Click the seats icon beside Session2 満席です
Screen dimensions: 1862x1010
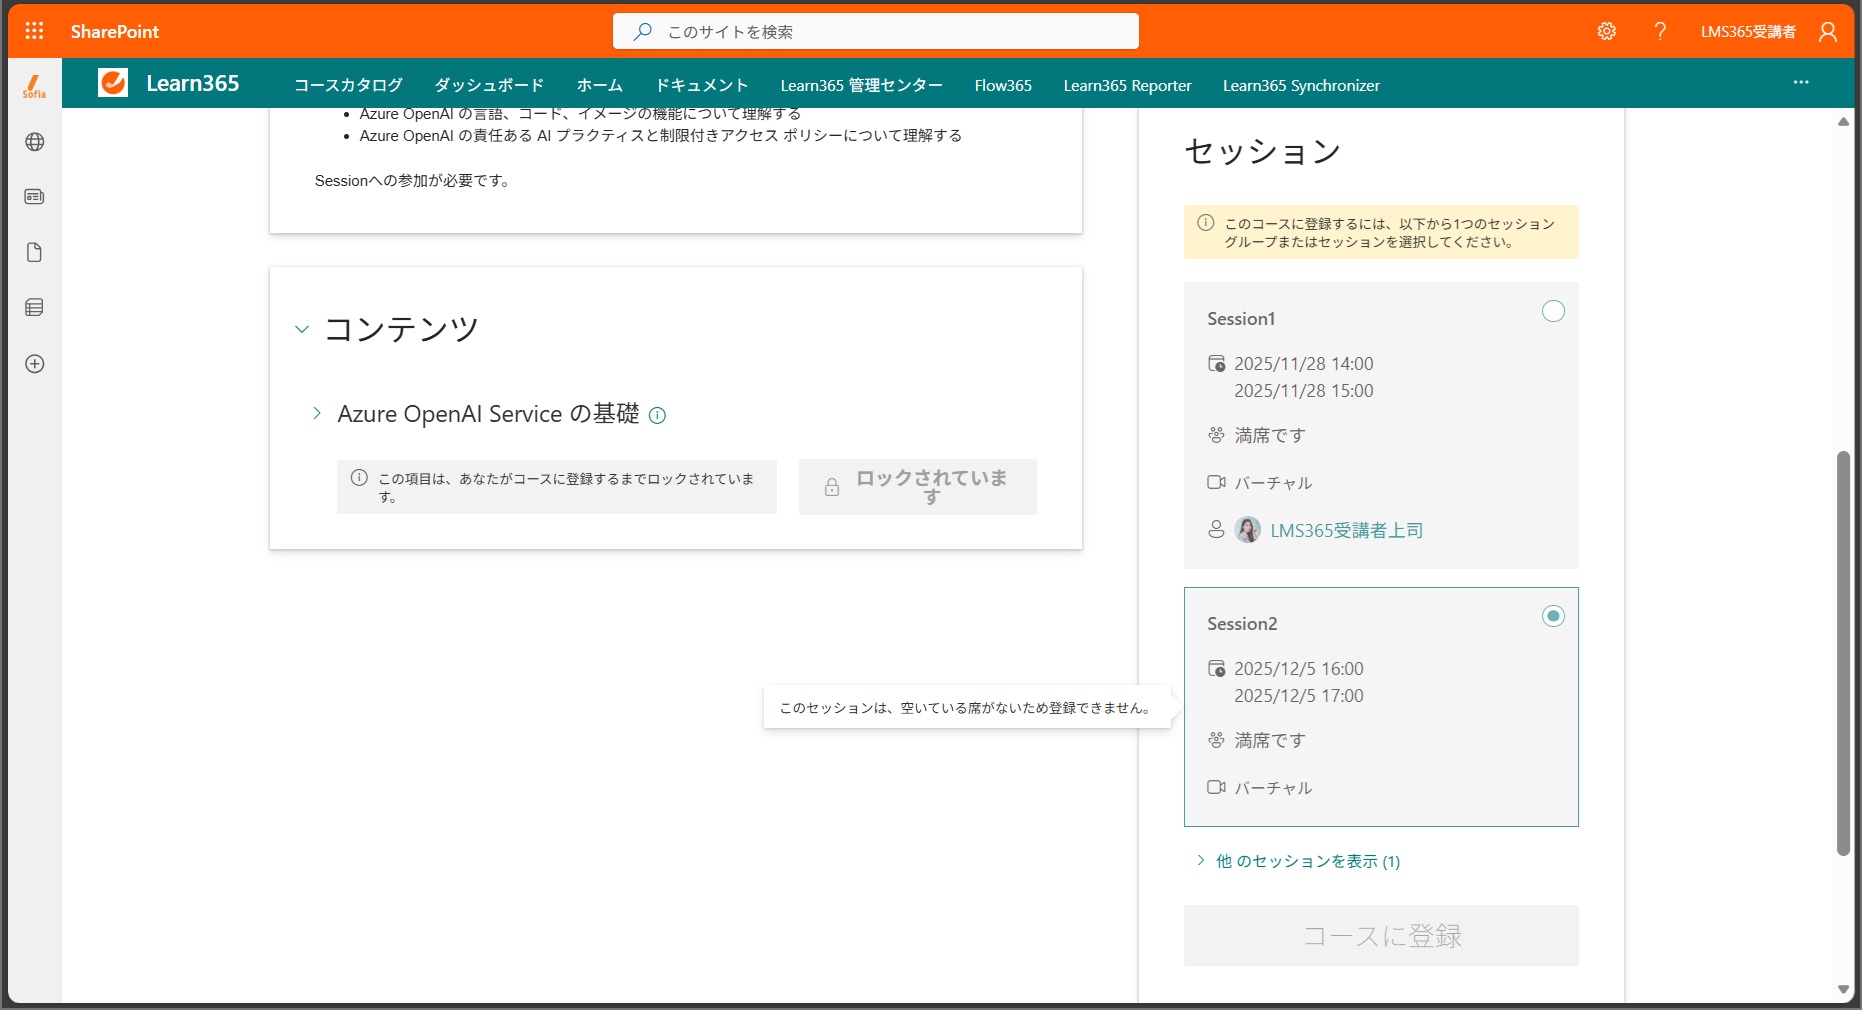[x=1216, y=740]
